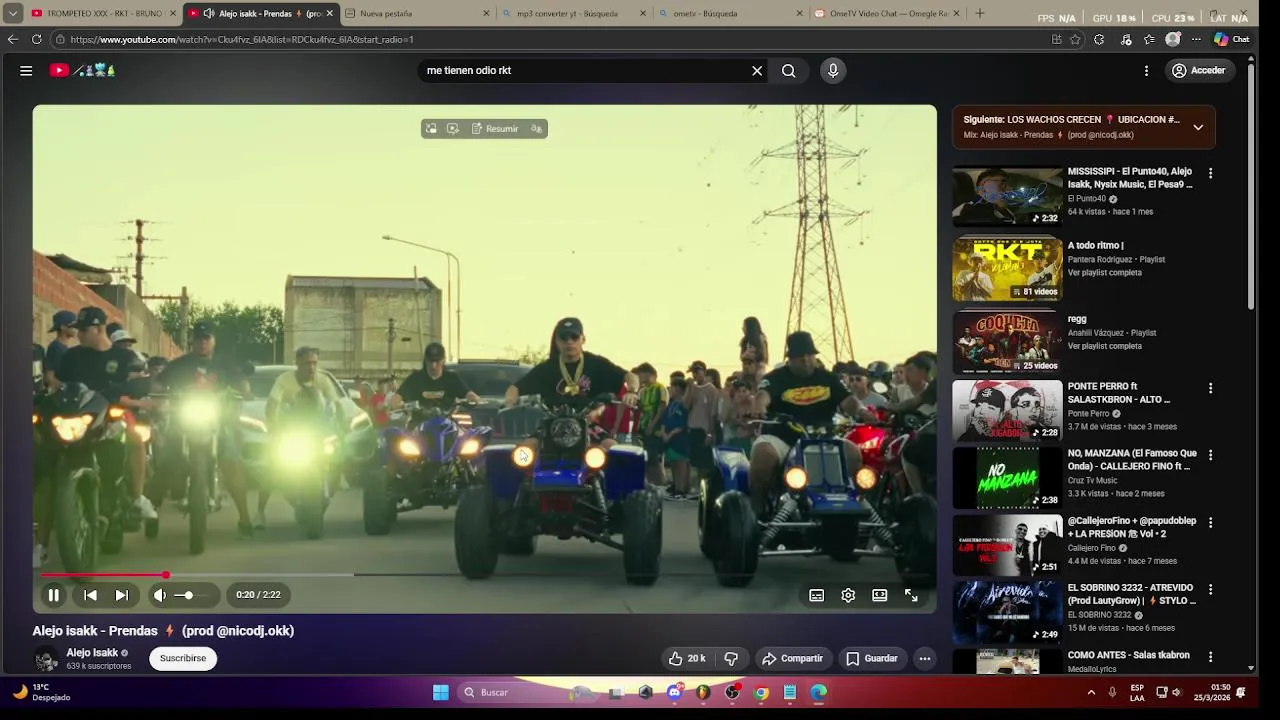Open the A todo ritmo playlist thumbnail

pyautogui.click(x=1007, y=270)
